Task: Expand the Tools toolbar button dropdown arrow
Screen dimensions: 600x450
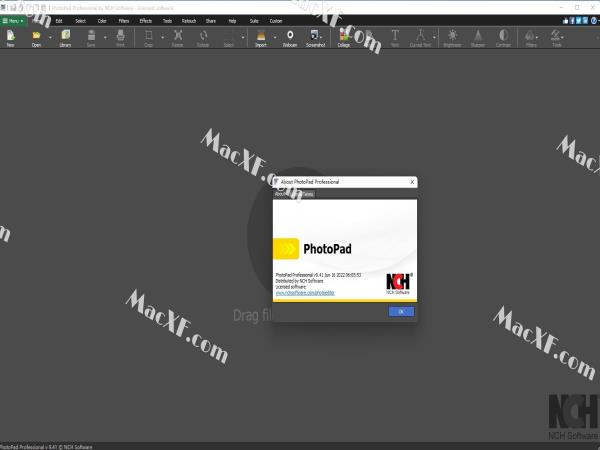Action: pyautogui.click(x=562, y=38)
